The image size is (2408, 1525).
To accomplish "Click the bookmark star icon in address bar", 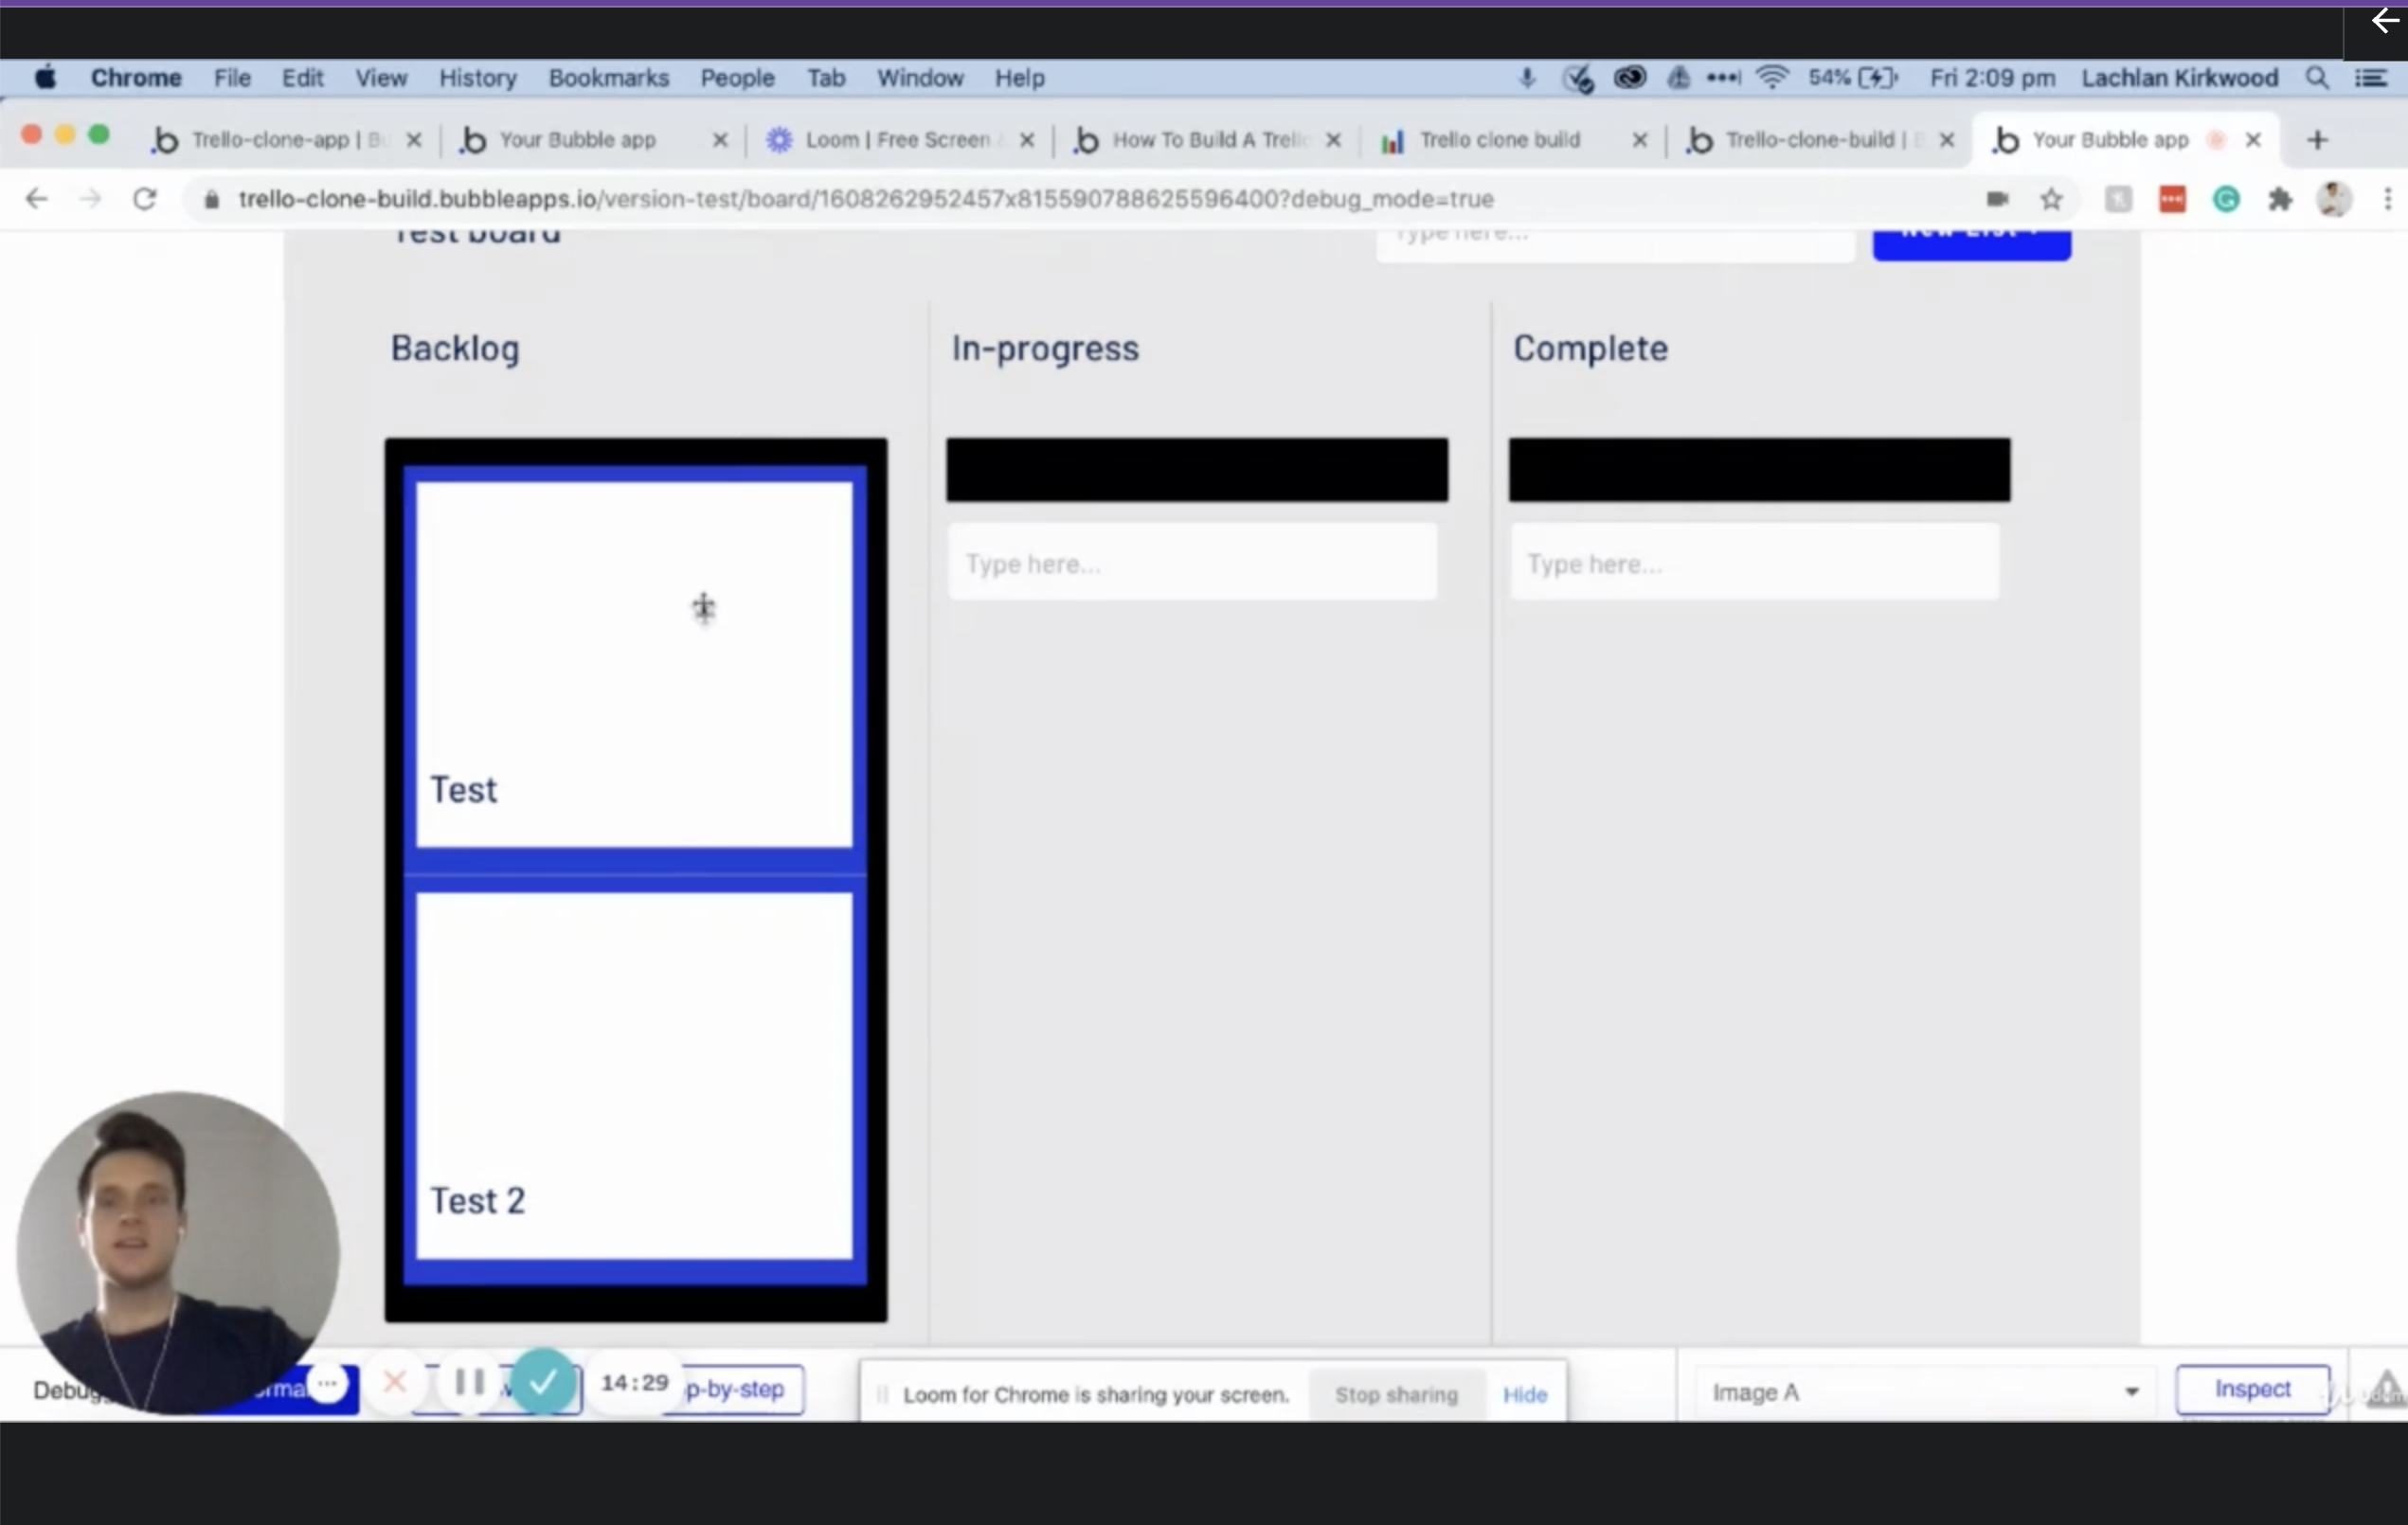I will point(2051,200).
